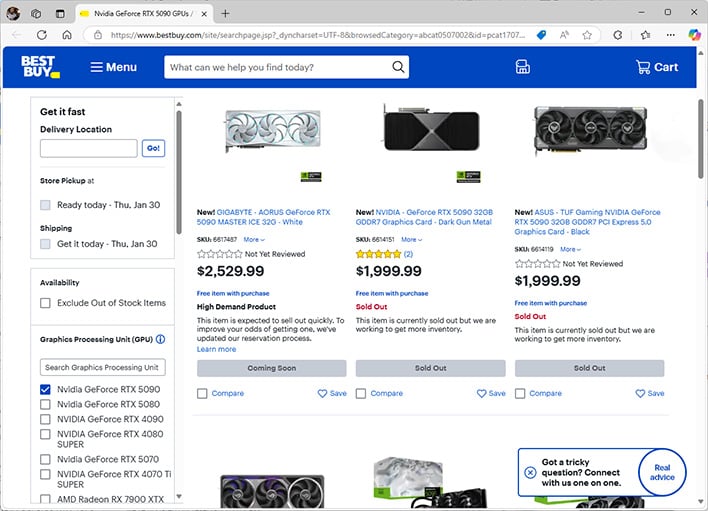
Task: Click the Go! delivery button
Action: [x=153, y=148]
